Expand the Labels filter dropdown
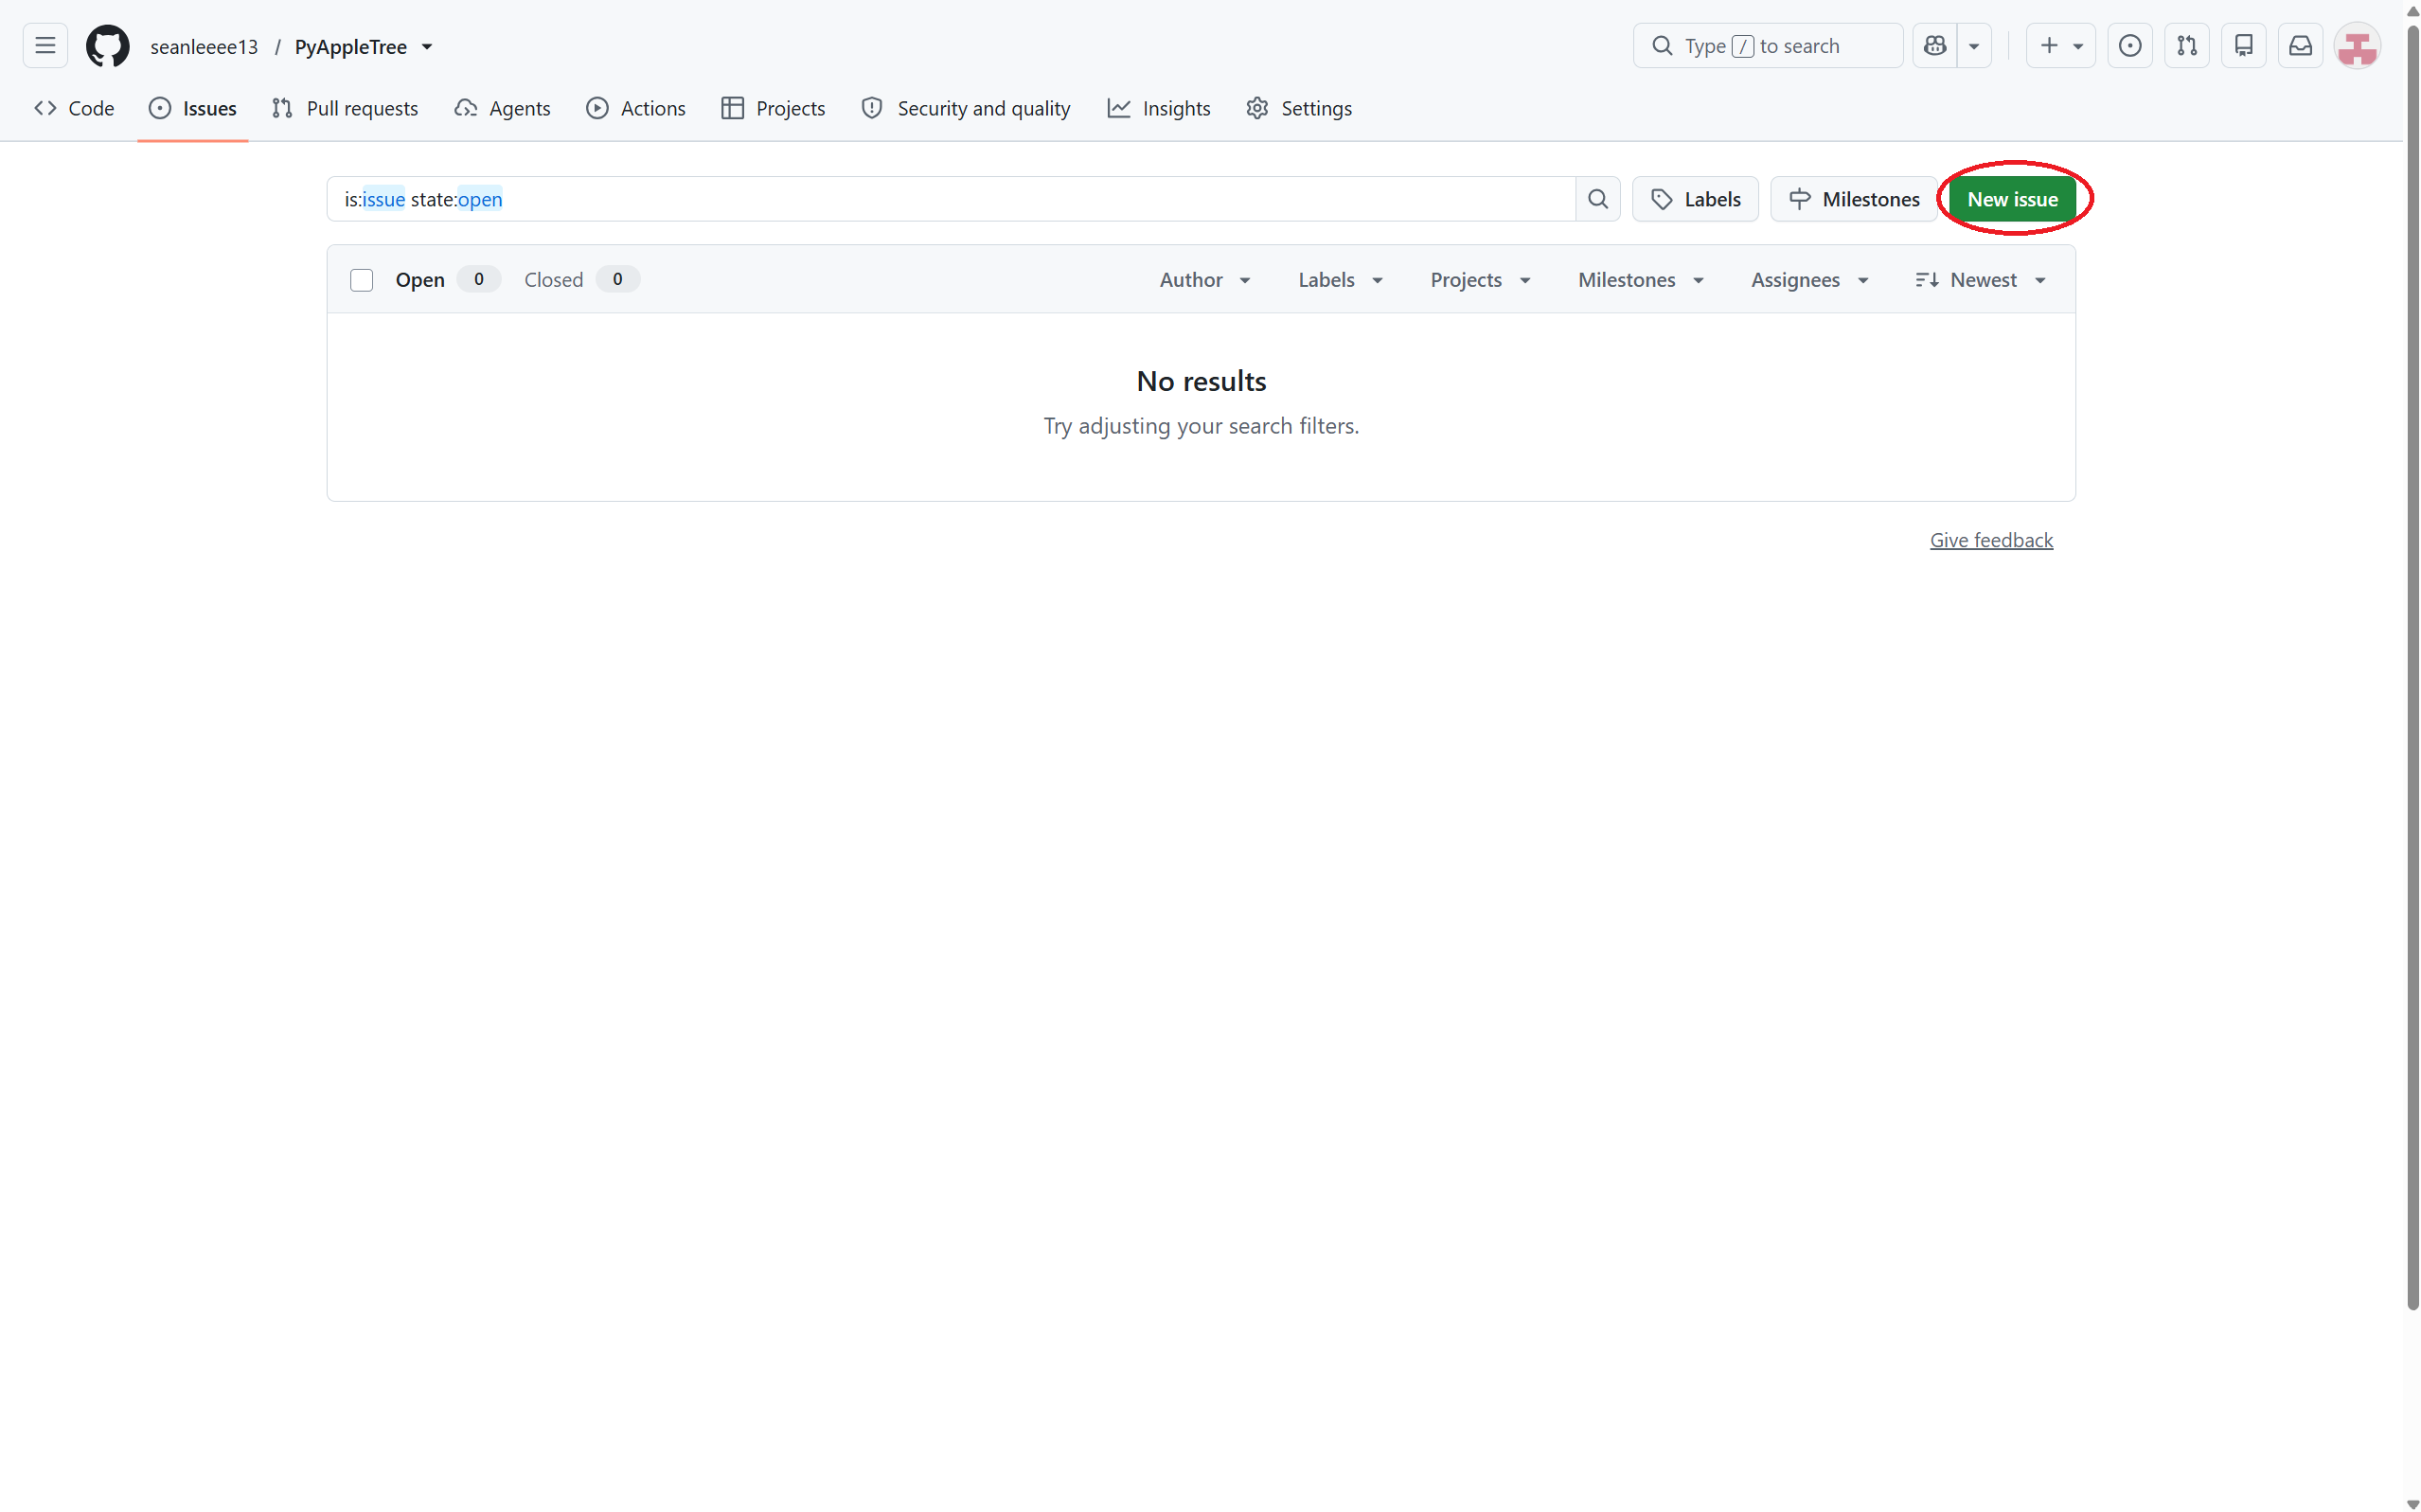 (x=1340, y=280)
